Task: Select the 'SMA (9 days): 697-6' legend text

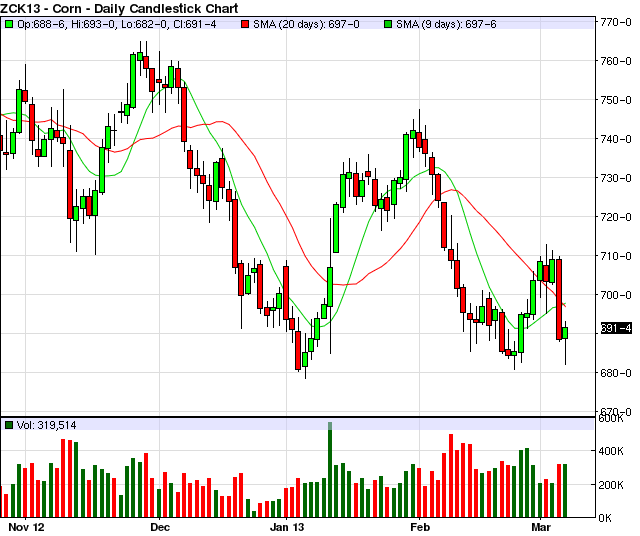Action: (x=446, y=24)
